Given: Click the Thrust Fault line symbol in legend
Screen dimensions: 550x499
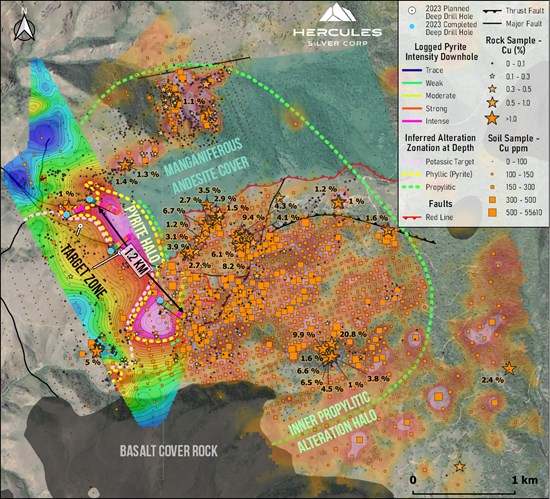Looking at the screenshot, I should tap(493, 11).
